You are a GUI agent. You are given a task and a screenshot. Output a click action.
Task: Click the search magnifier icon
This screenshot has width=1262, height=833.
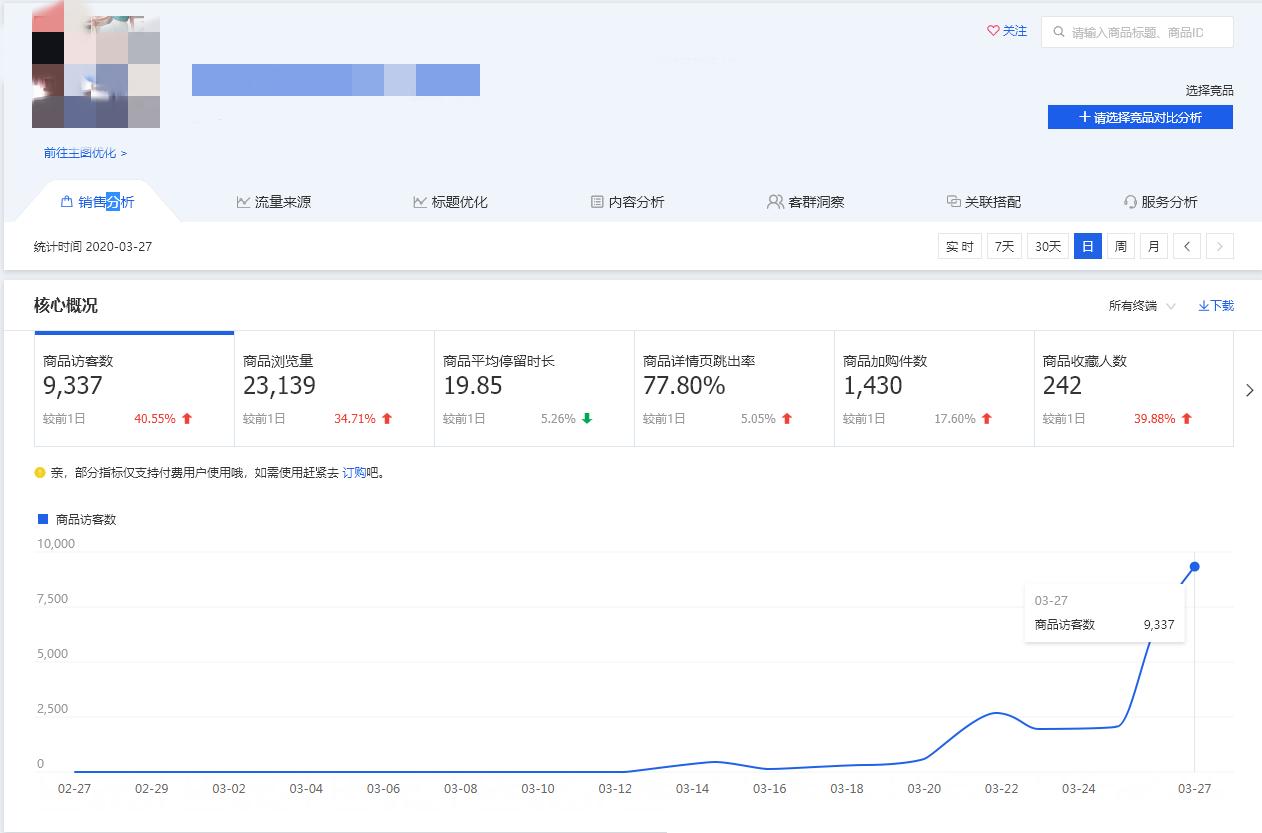1058,32
